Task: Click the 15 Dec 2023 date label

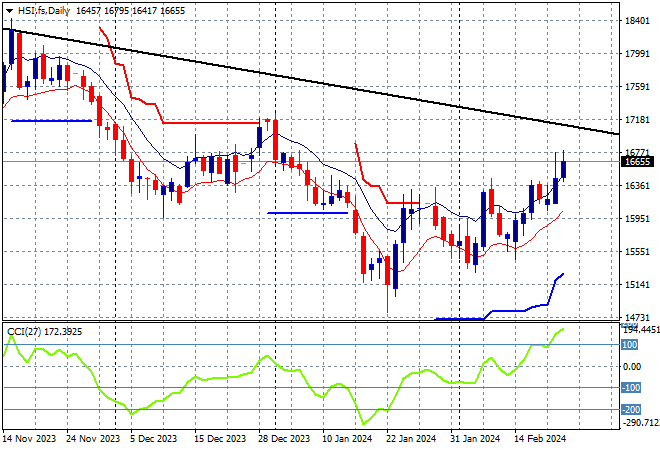Action: 220,439
